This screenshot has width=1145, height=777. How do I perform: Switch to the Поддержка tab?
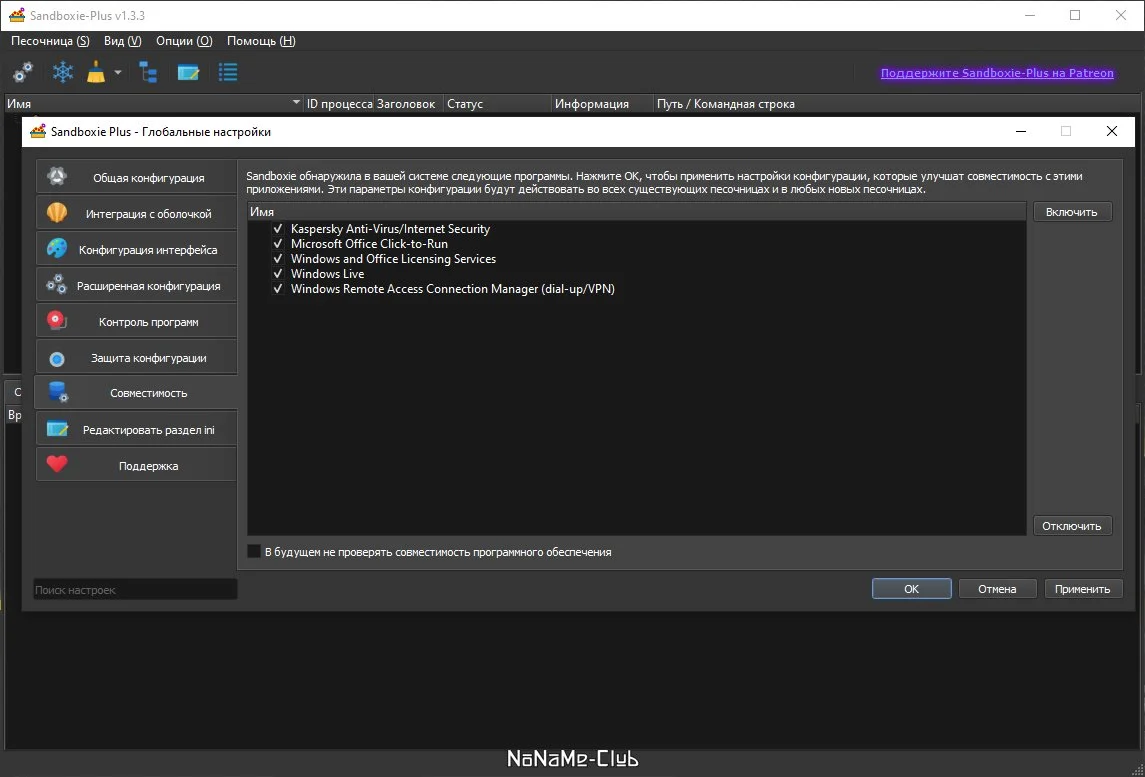pyautogui.click(x=137, y=465)
